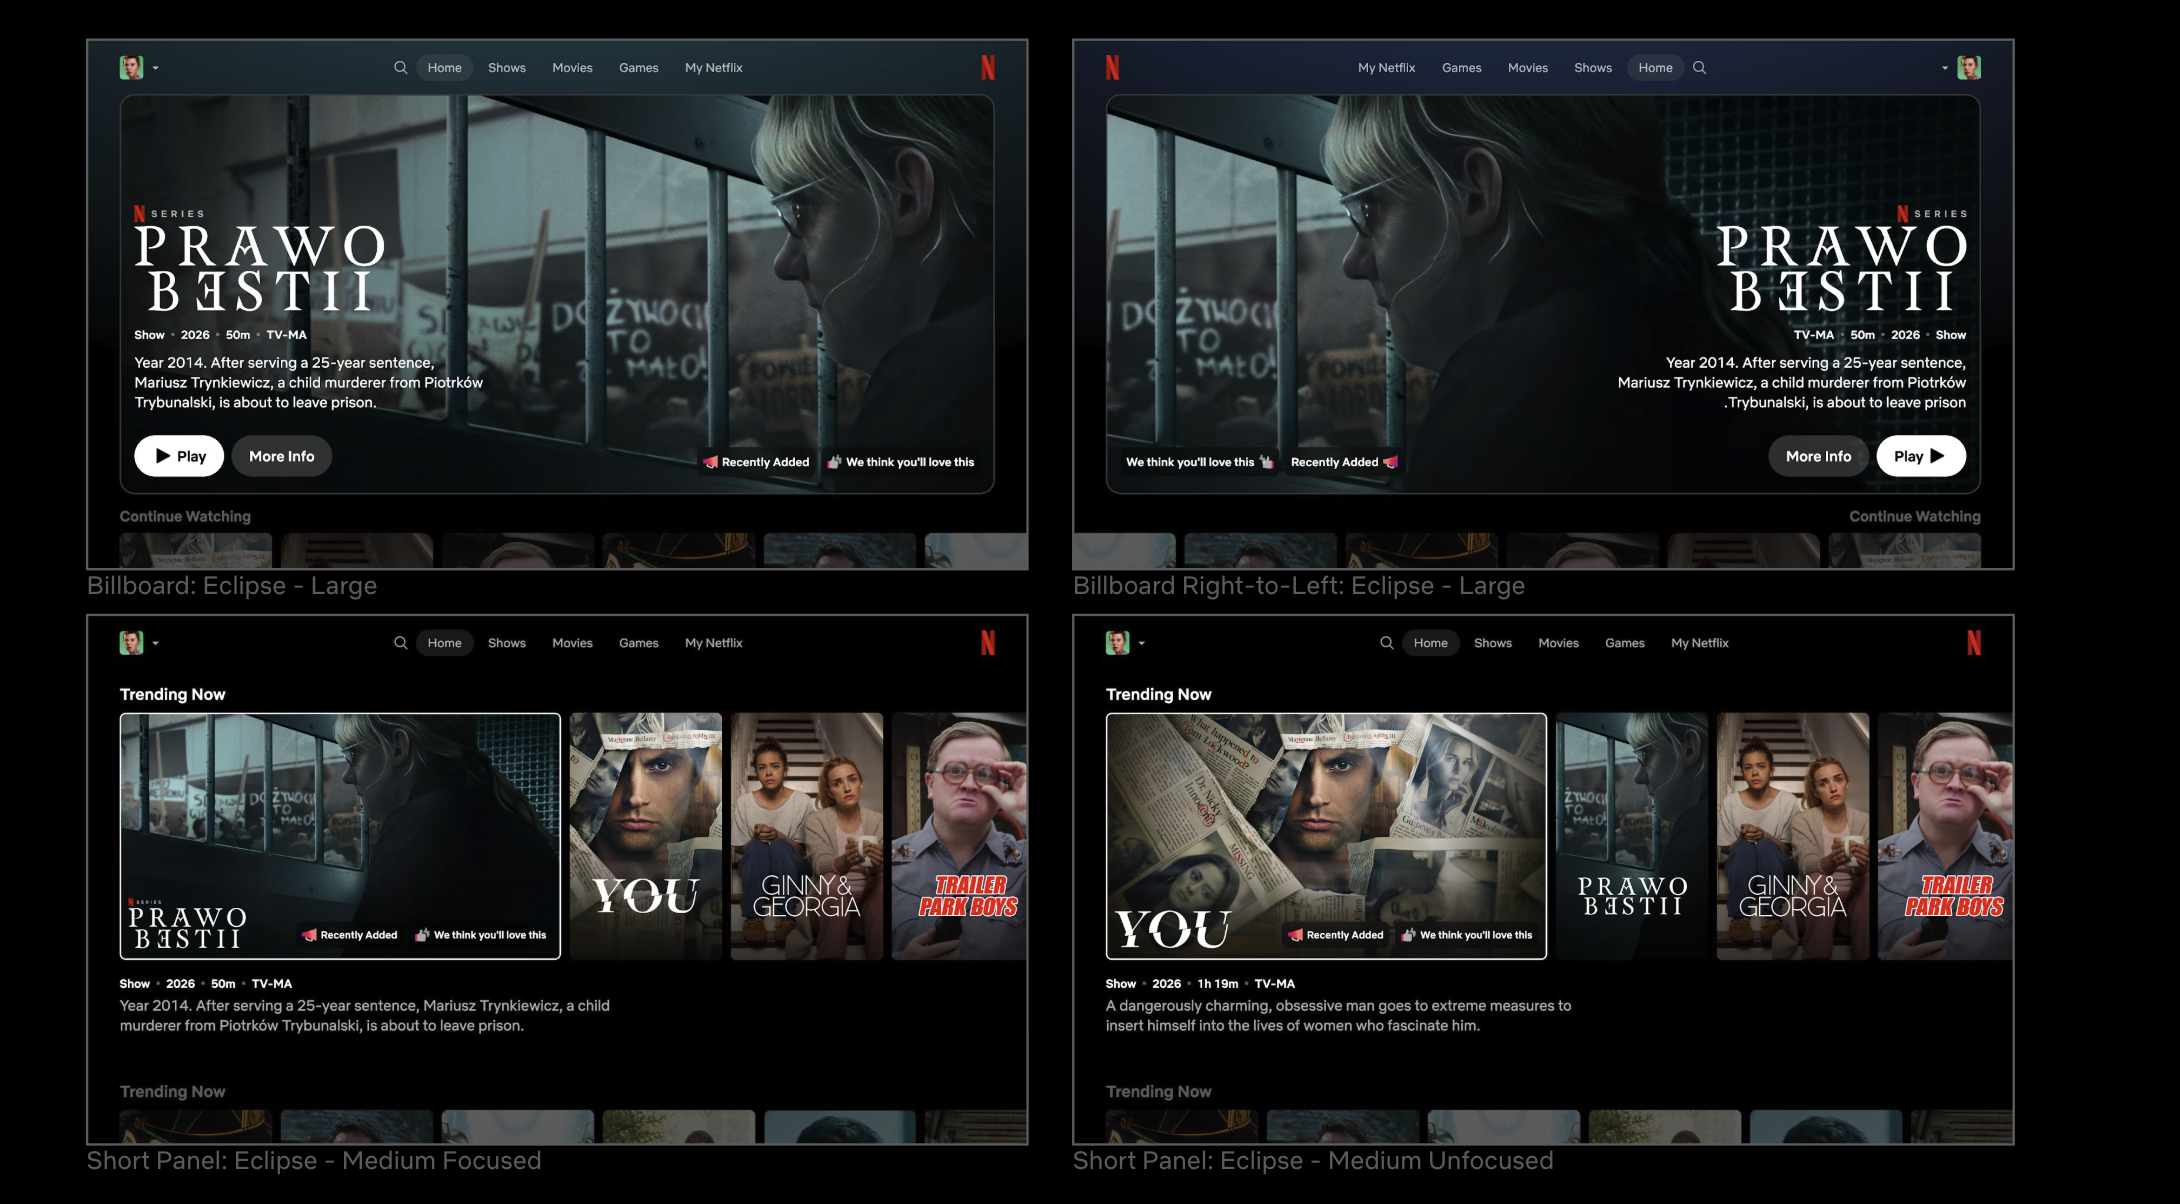Click More Info in Billboard Eclipse Large panel
Screen dimensions: 2180x1204
click(x=282, y=456)
